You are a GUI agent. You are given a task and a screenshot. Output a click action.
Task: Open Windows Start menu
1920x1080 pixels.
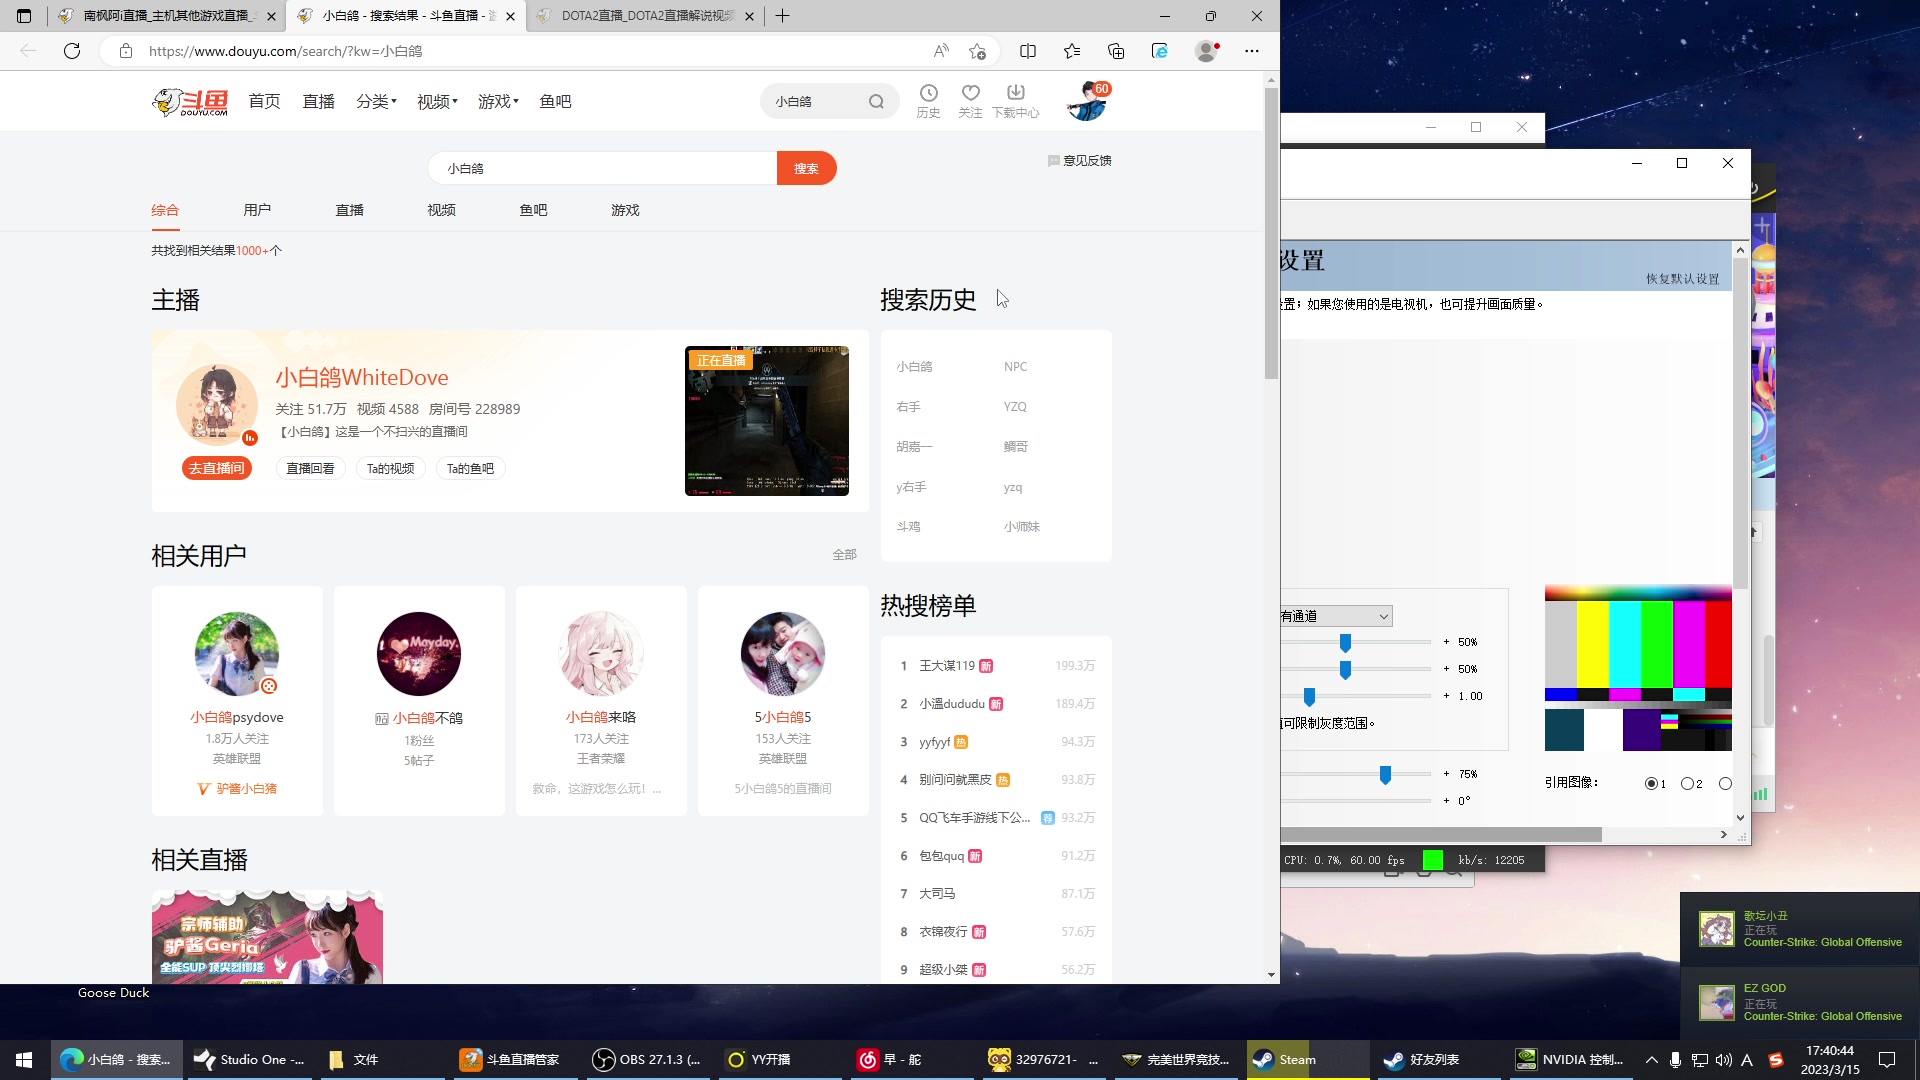coord(24,1060)
